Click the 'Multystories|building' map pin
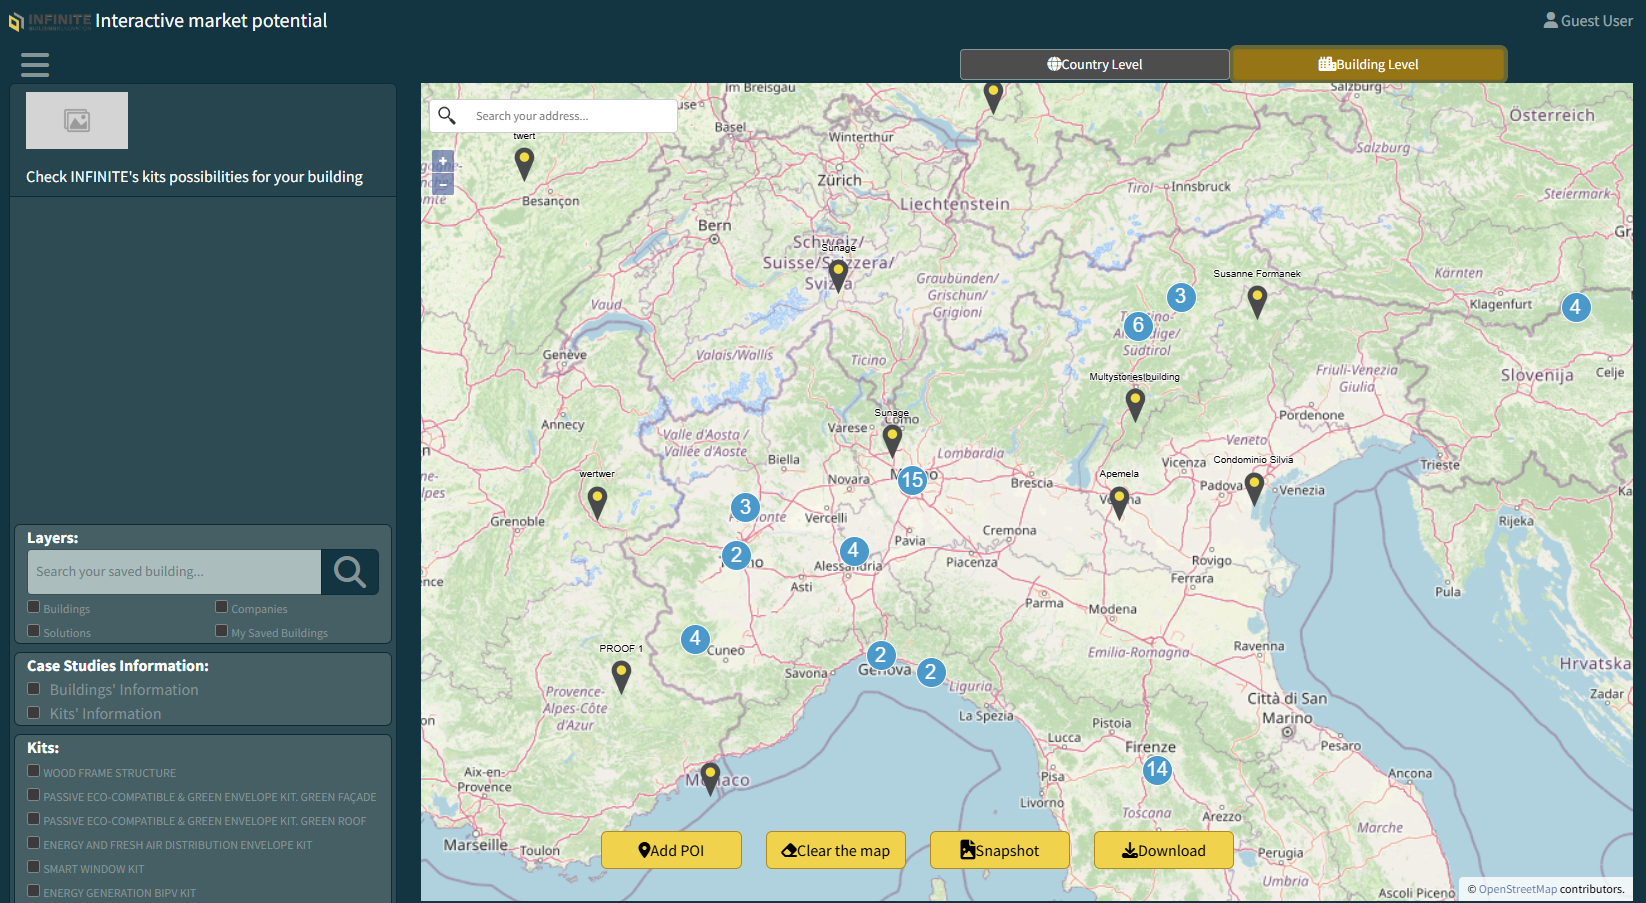The image size is (1646, 903). click(x=1135, y=405)
